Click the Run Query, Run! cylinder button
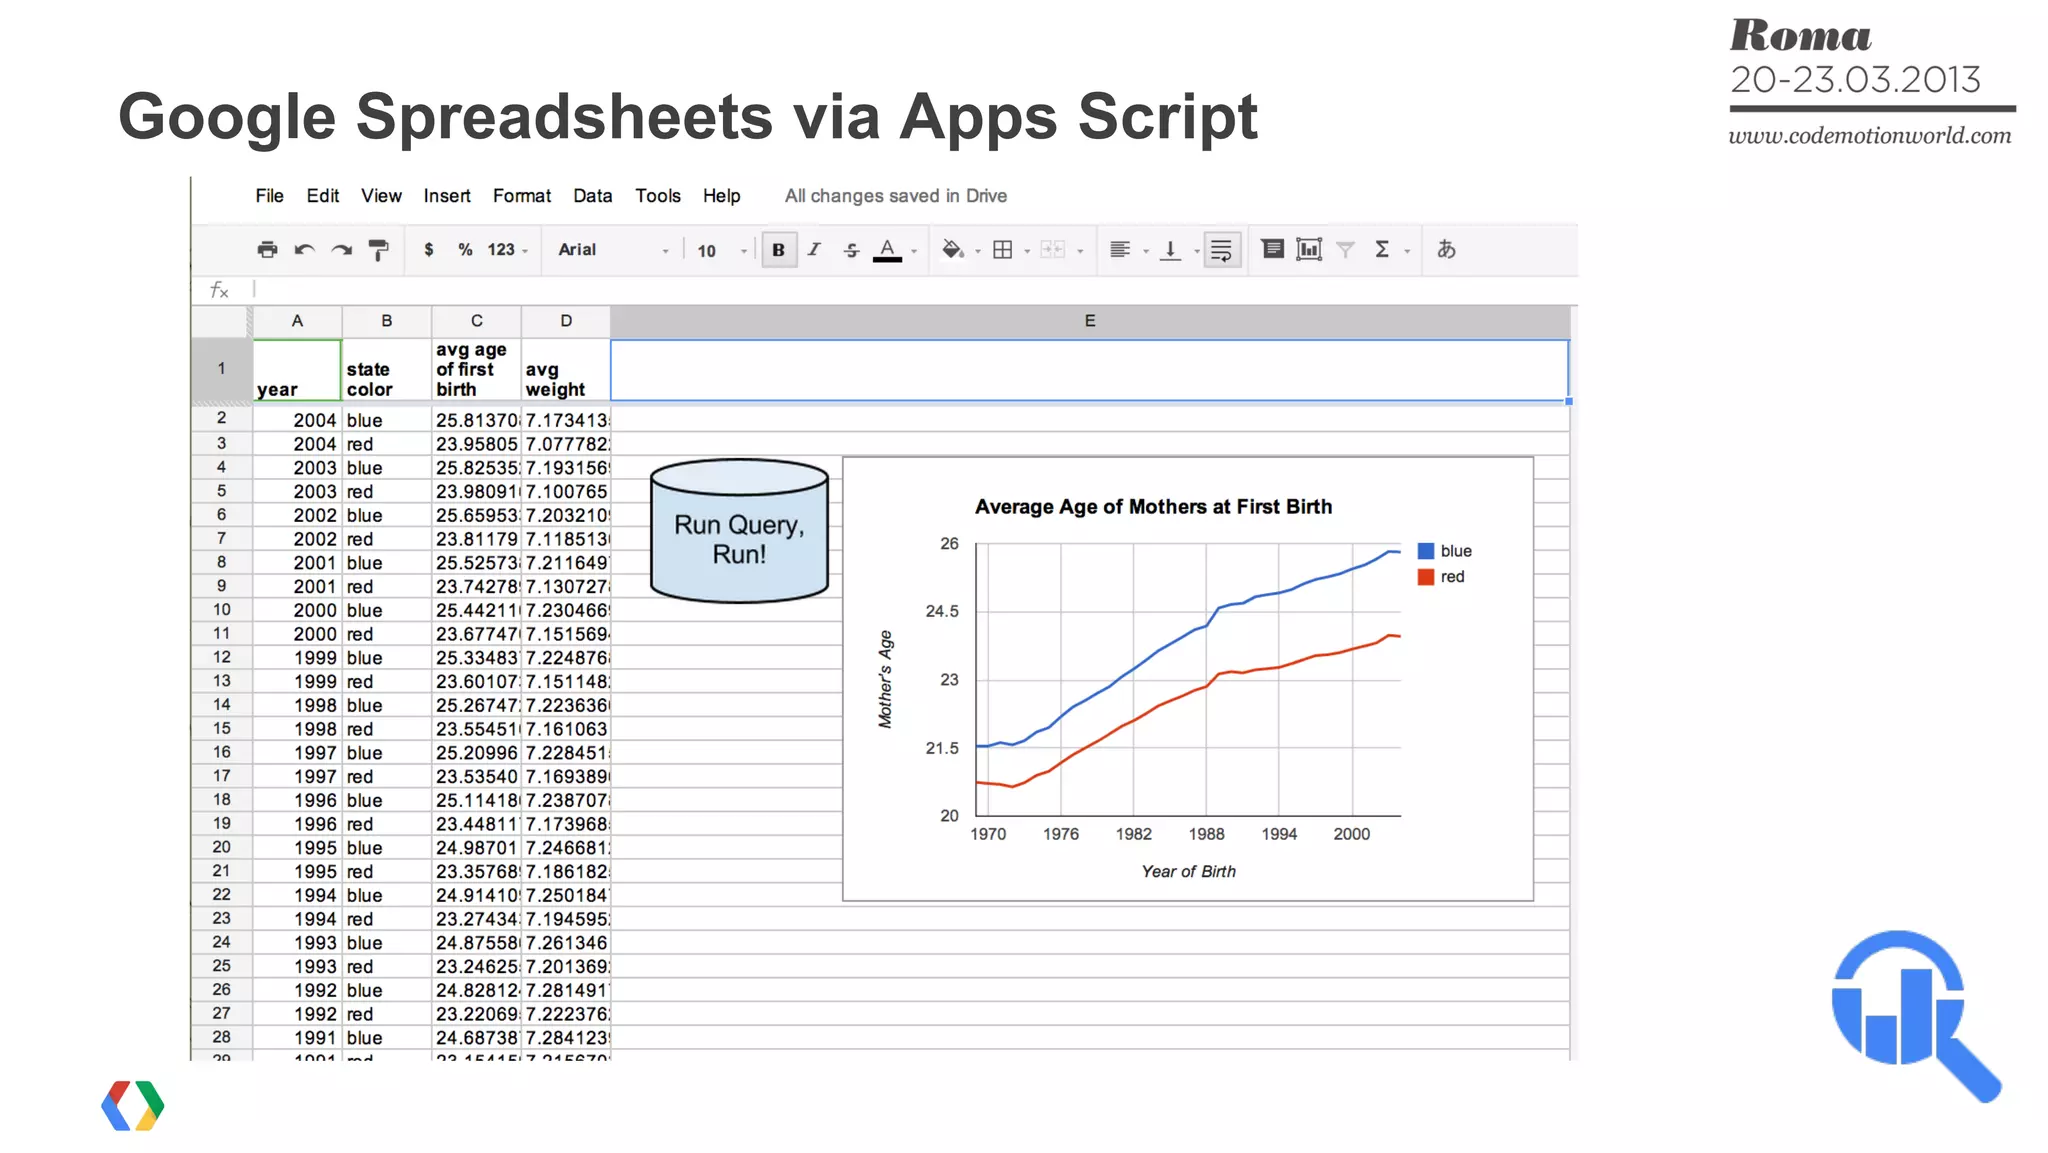Viewport: 2048px width, 1153px height. (739, 531)
